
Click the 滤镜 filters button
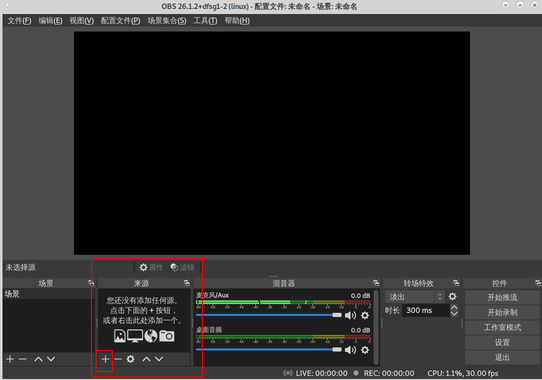point(183,267)
